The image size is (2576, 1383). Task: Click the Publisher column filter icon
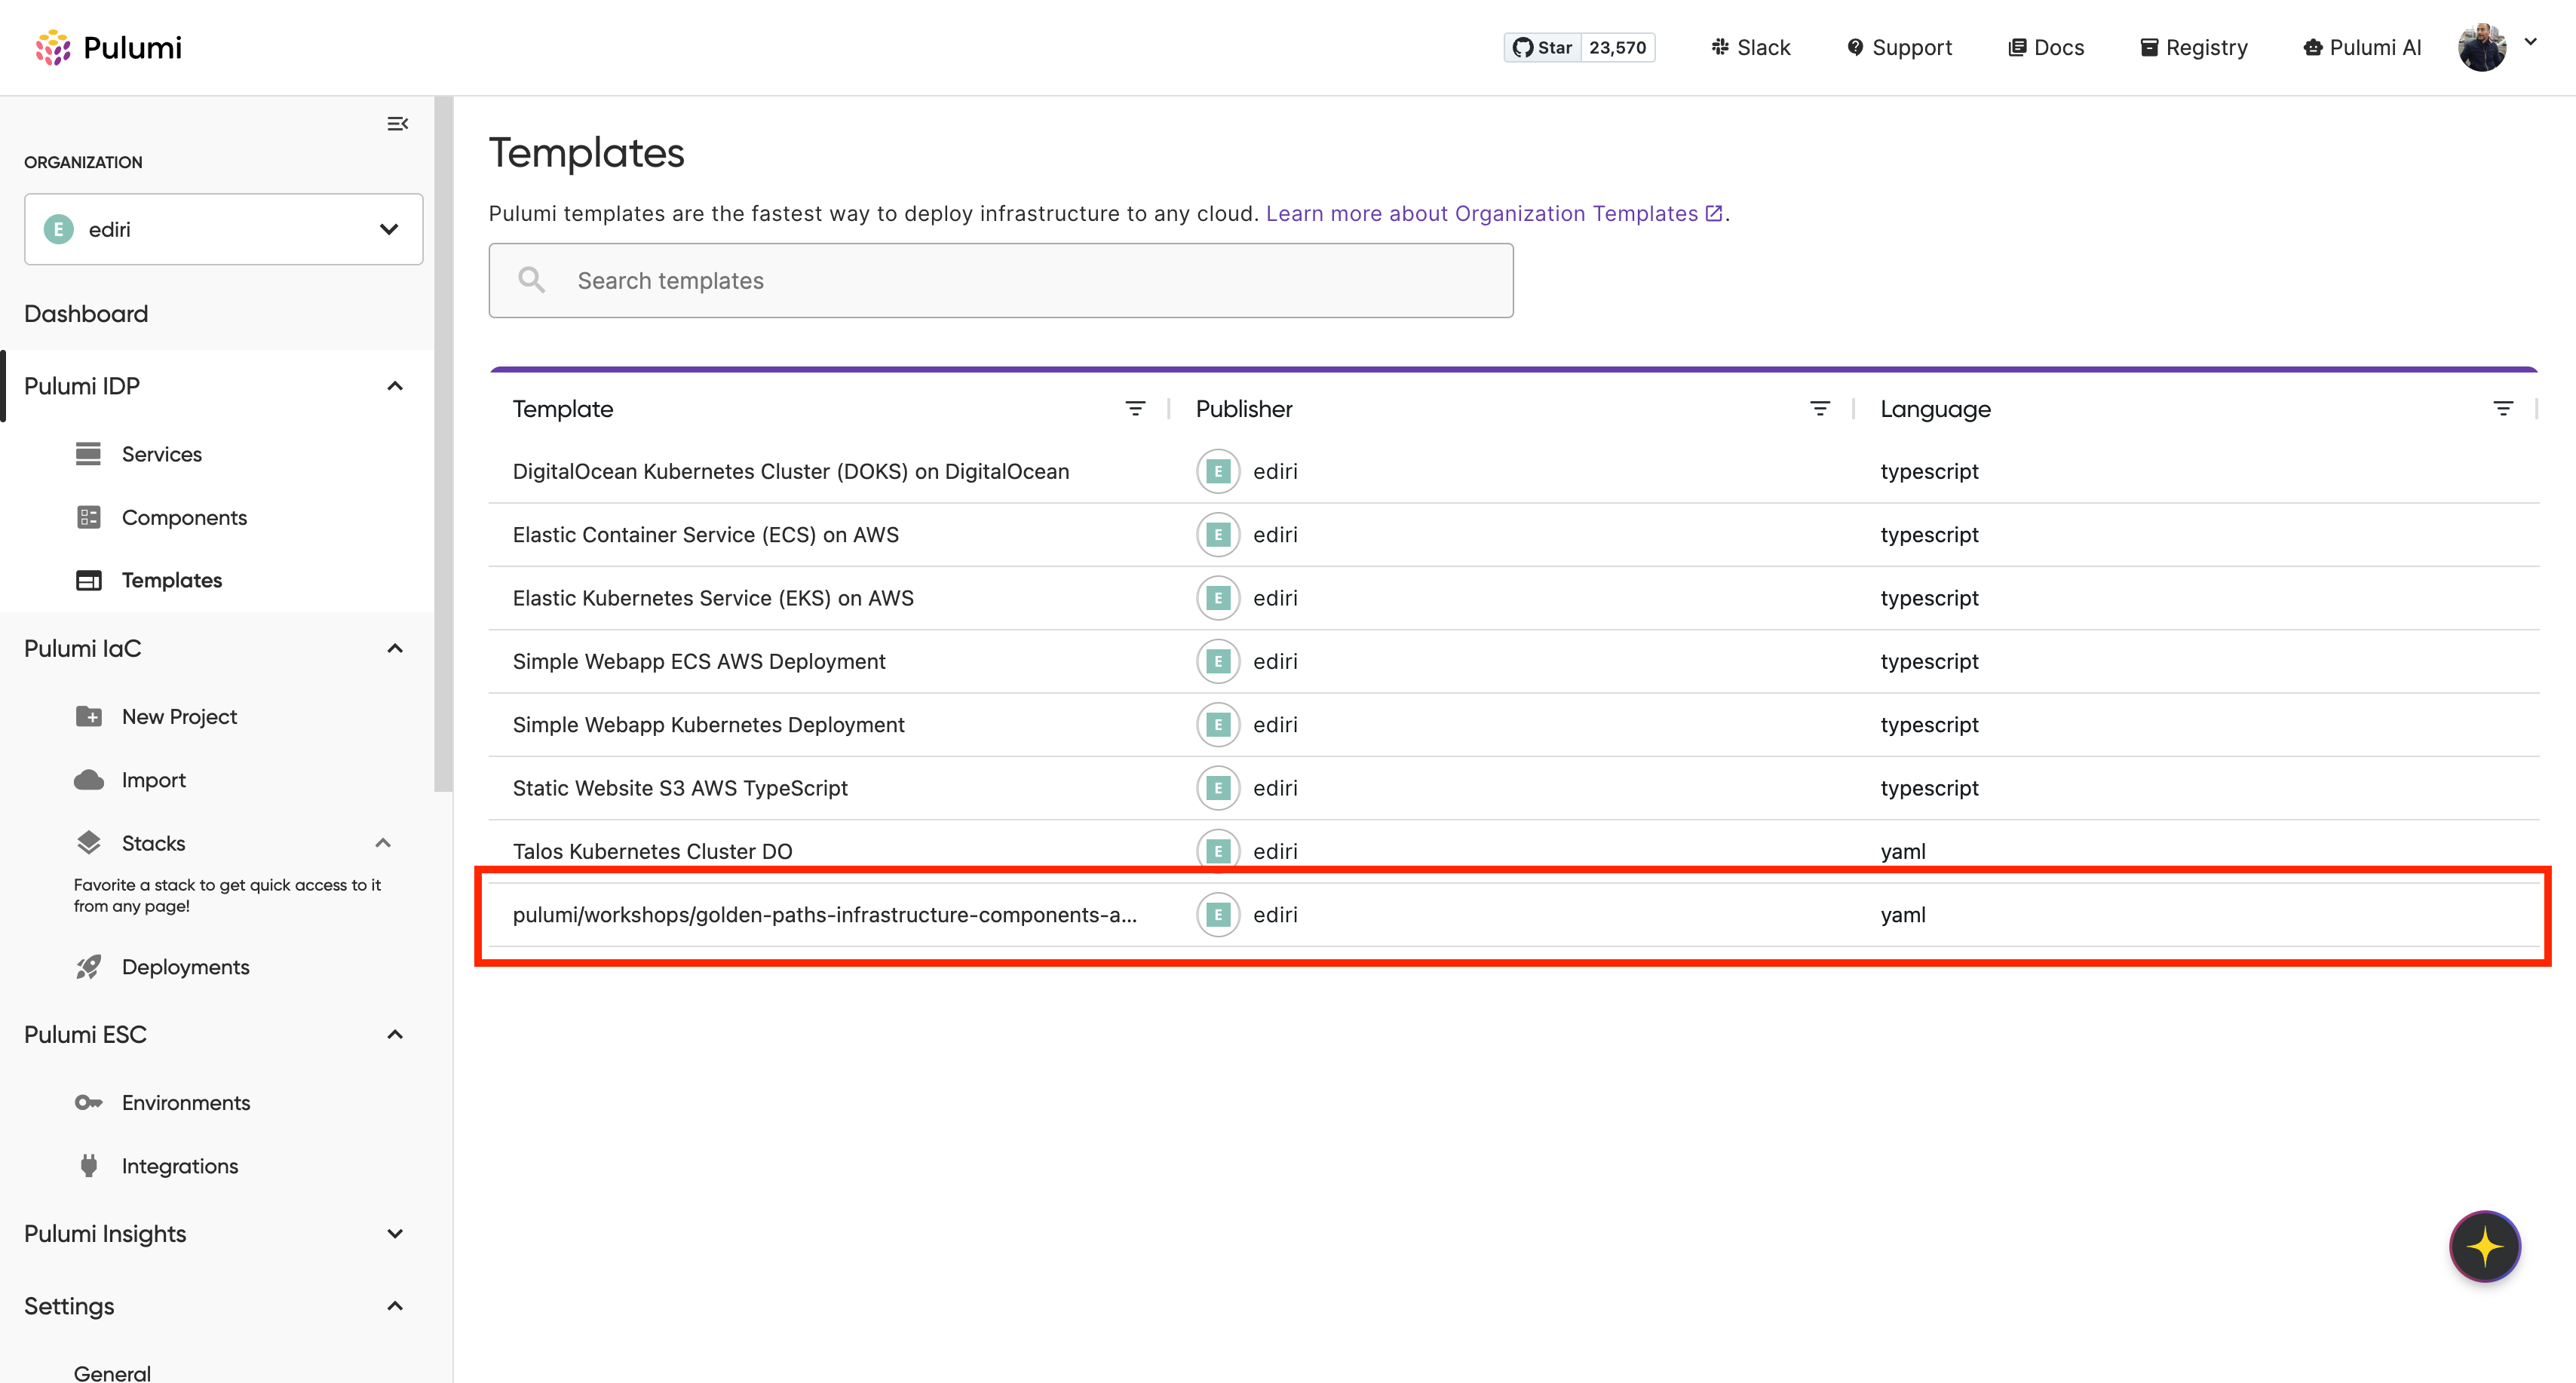(1820, 409)
